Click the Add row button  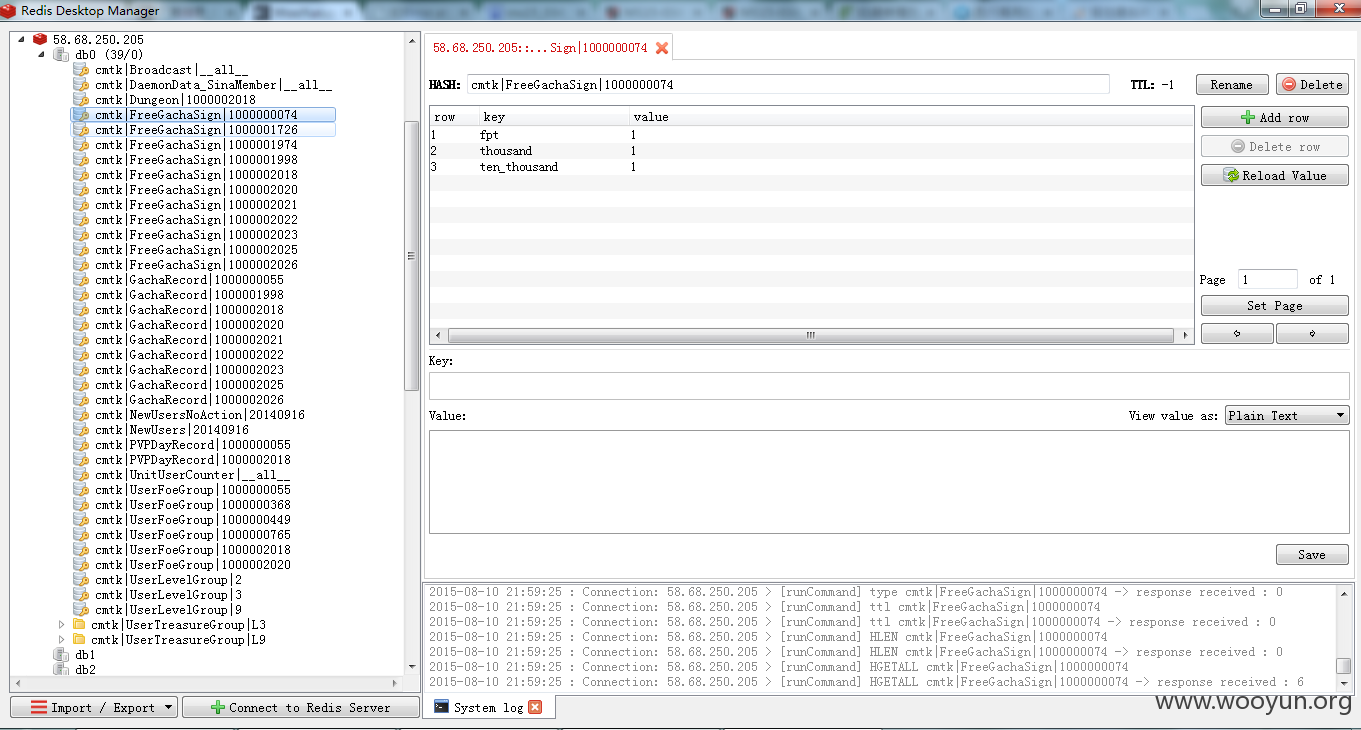point(1275,117)
